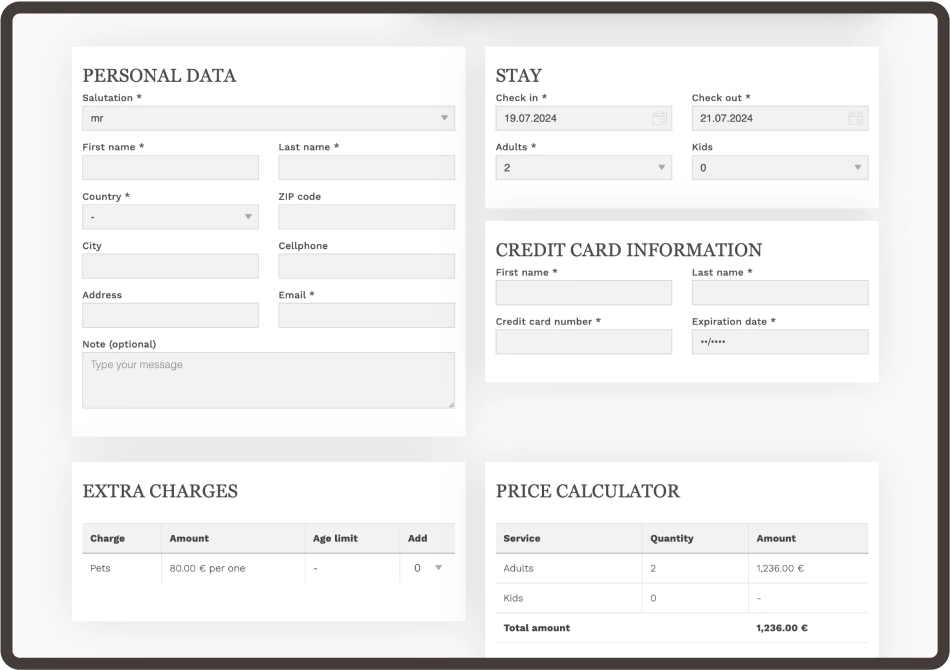Click the note textarea resize handle
The image size is (950, 670).
pos(451,405)
